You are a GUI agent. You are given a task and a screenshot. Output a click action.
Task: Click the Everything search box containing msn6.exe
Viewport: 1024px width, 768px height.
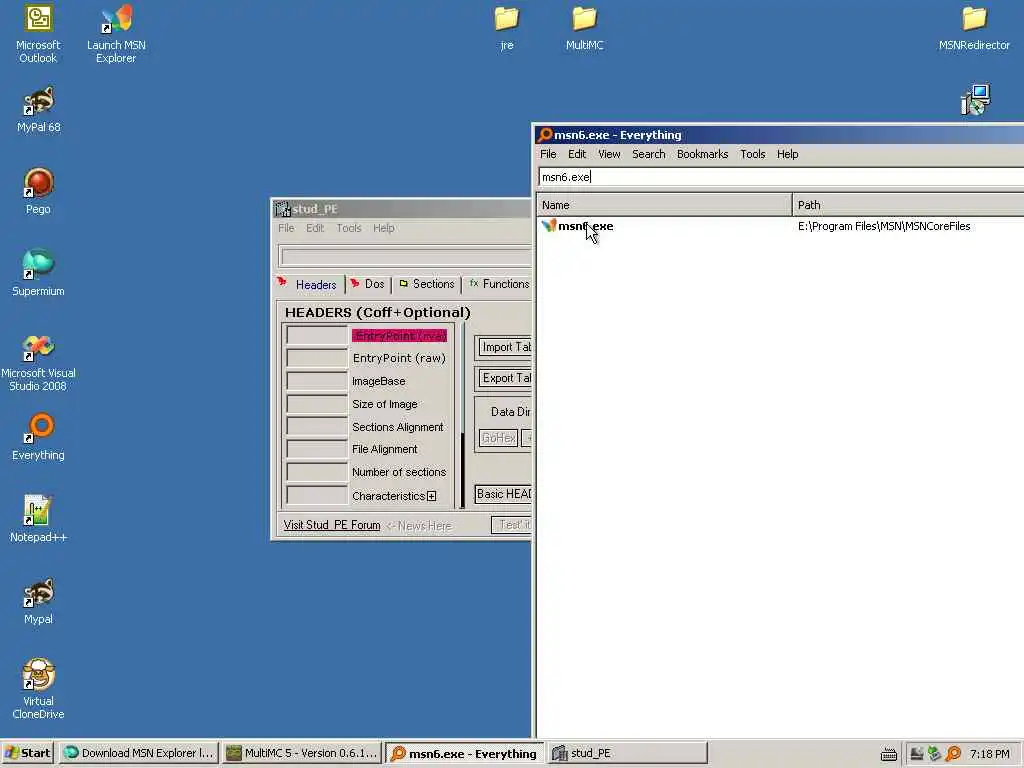pos(781,177)
